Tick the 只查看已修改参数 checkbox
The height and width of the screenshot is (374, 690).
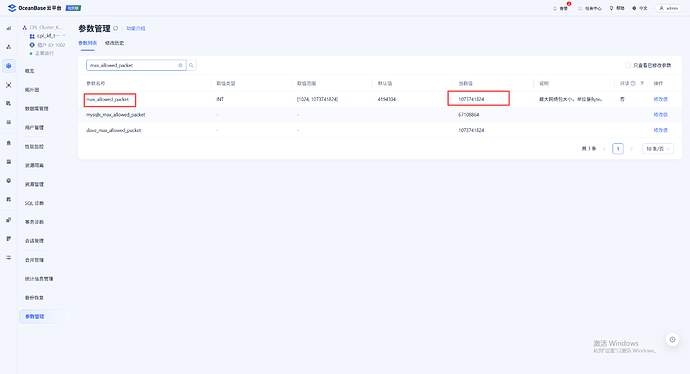[x=628, y=65]
